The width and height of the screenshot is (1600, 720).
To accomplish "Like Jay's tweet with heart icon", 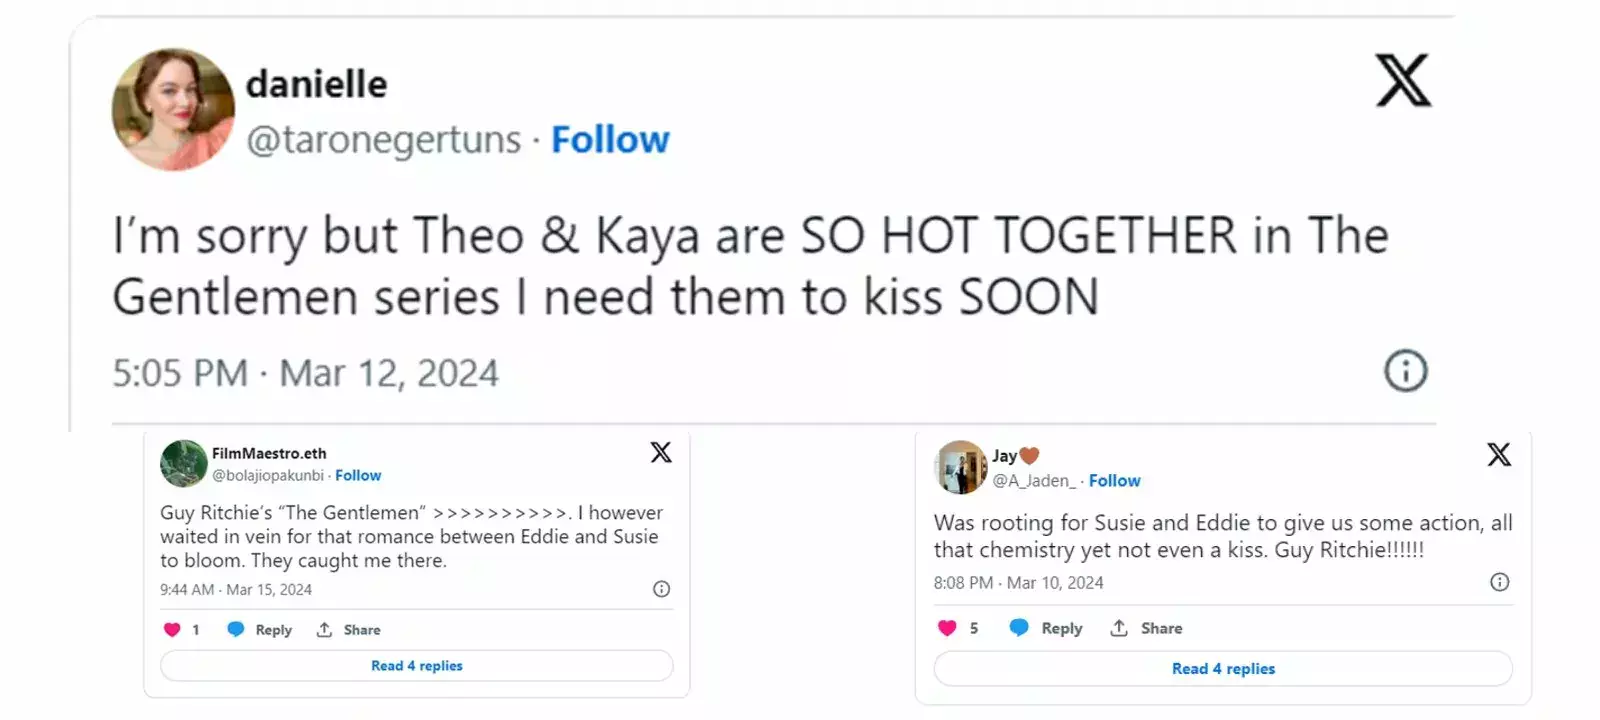I will coord(947,628).
